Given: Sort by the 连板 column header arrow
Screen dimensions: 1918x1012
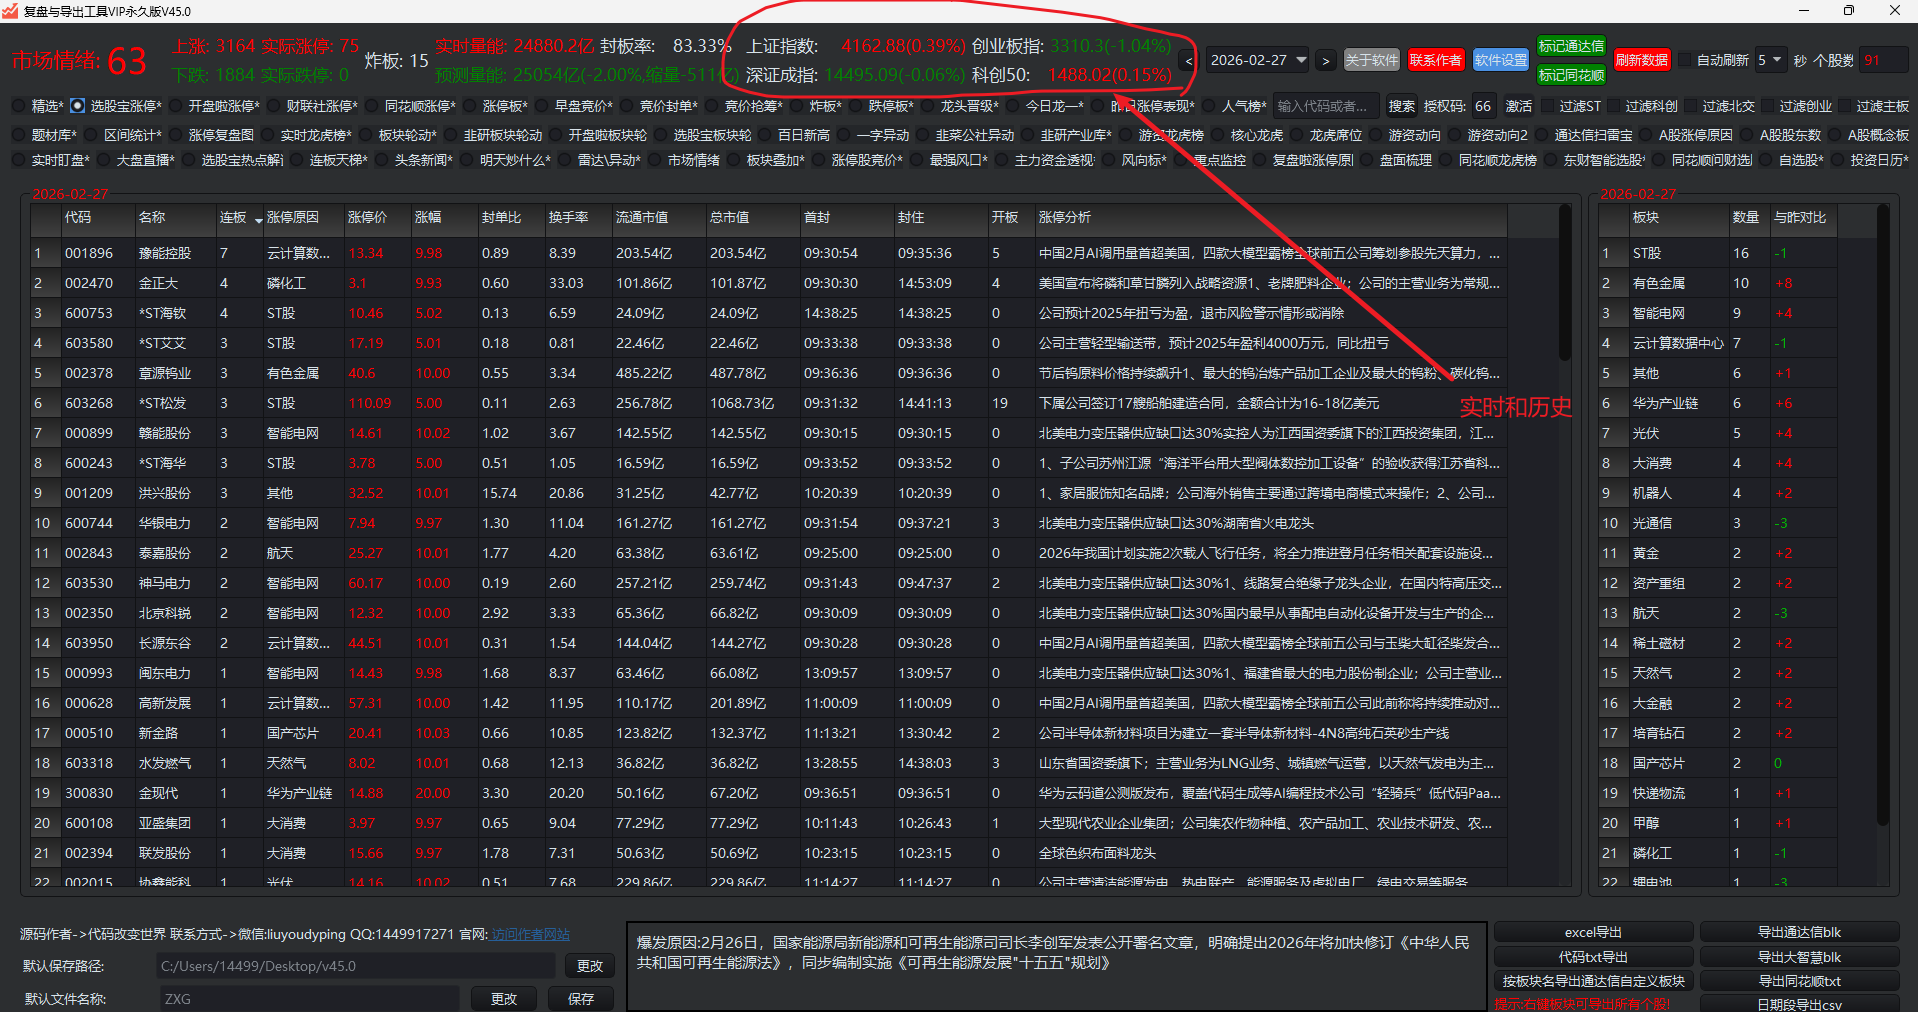Looking at the screenshot, I should click(x=258, y=219).
